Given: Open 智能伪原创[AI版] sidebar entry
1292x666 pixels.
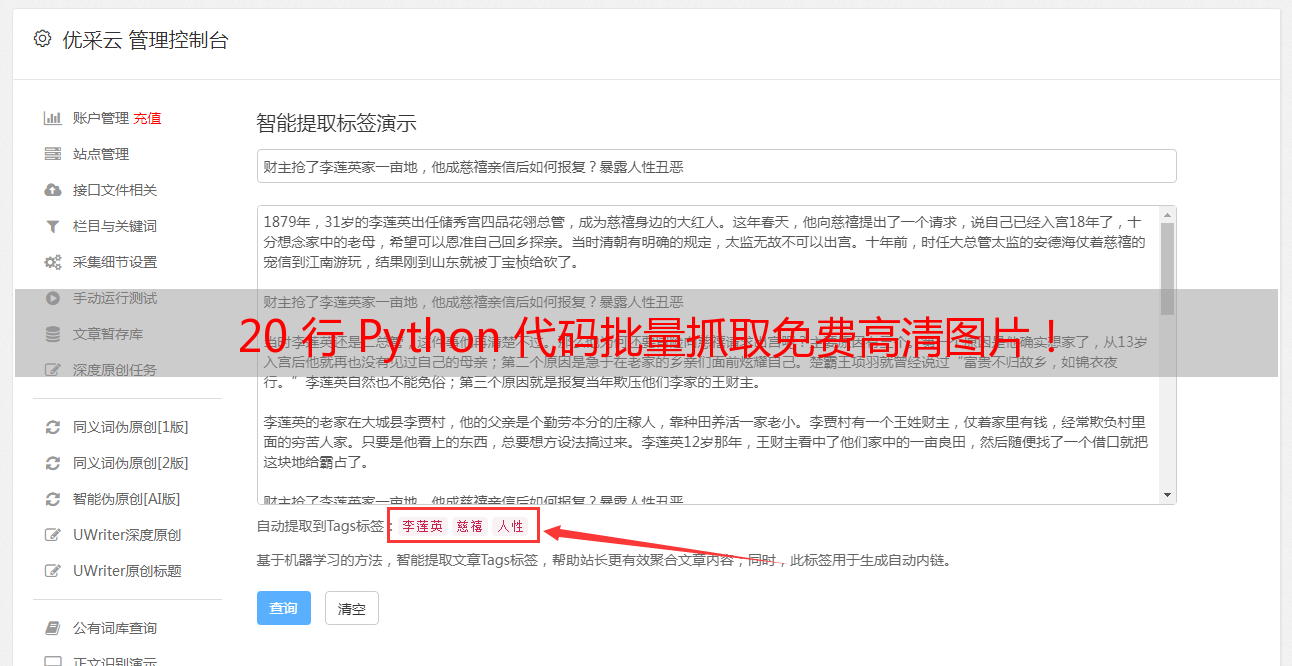Looking at the screenshot, I should click(126, 499).
